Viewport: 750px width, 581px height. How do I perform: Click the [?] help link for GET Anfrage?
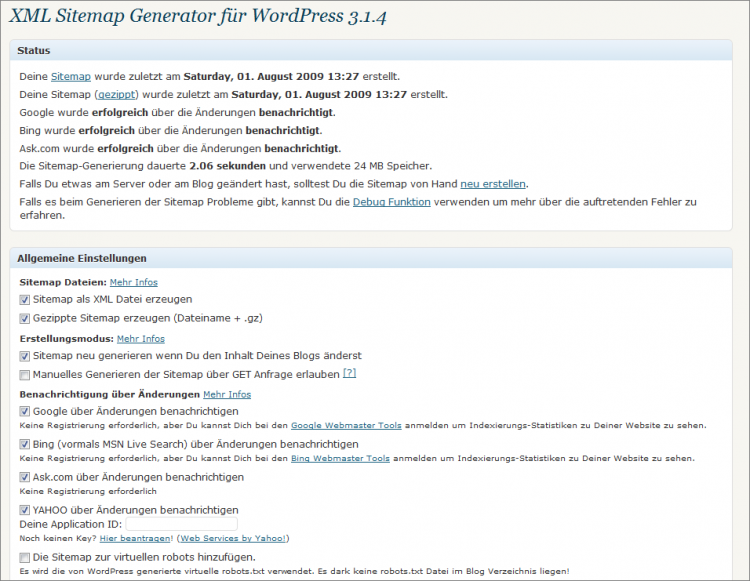tap(349, 374)
